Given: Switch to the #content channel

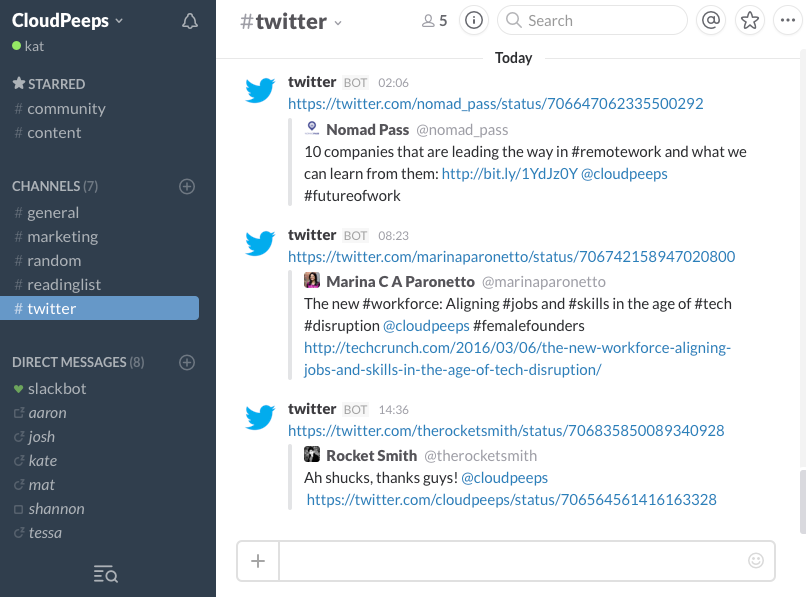Looking at the screenshot, I should click(48, 133).
